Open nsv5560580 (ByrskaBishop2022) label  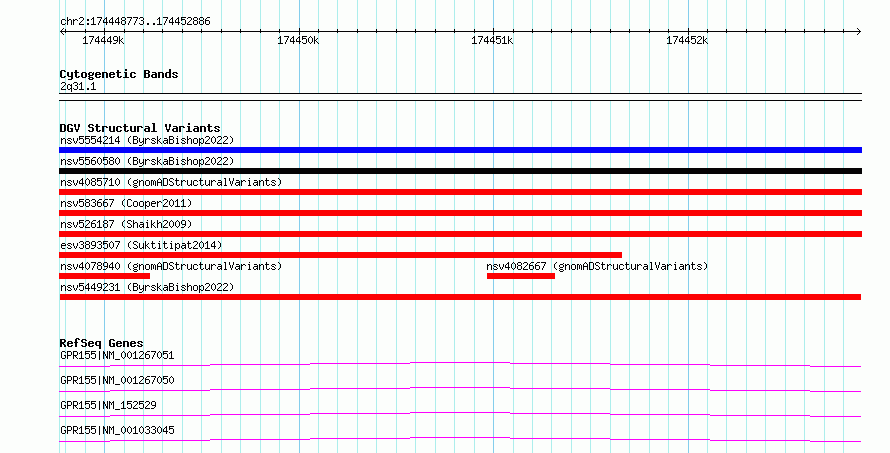pos(147,161)
